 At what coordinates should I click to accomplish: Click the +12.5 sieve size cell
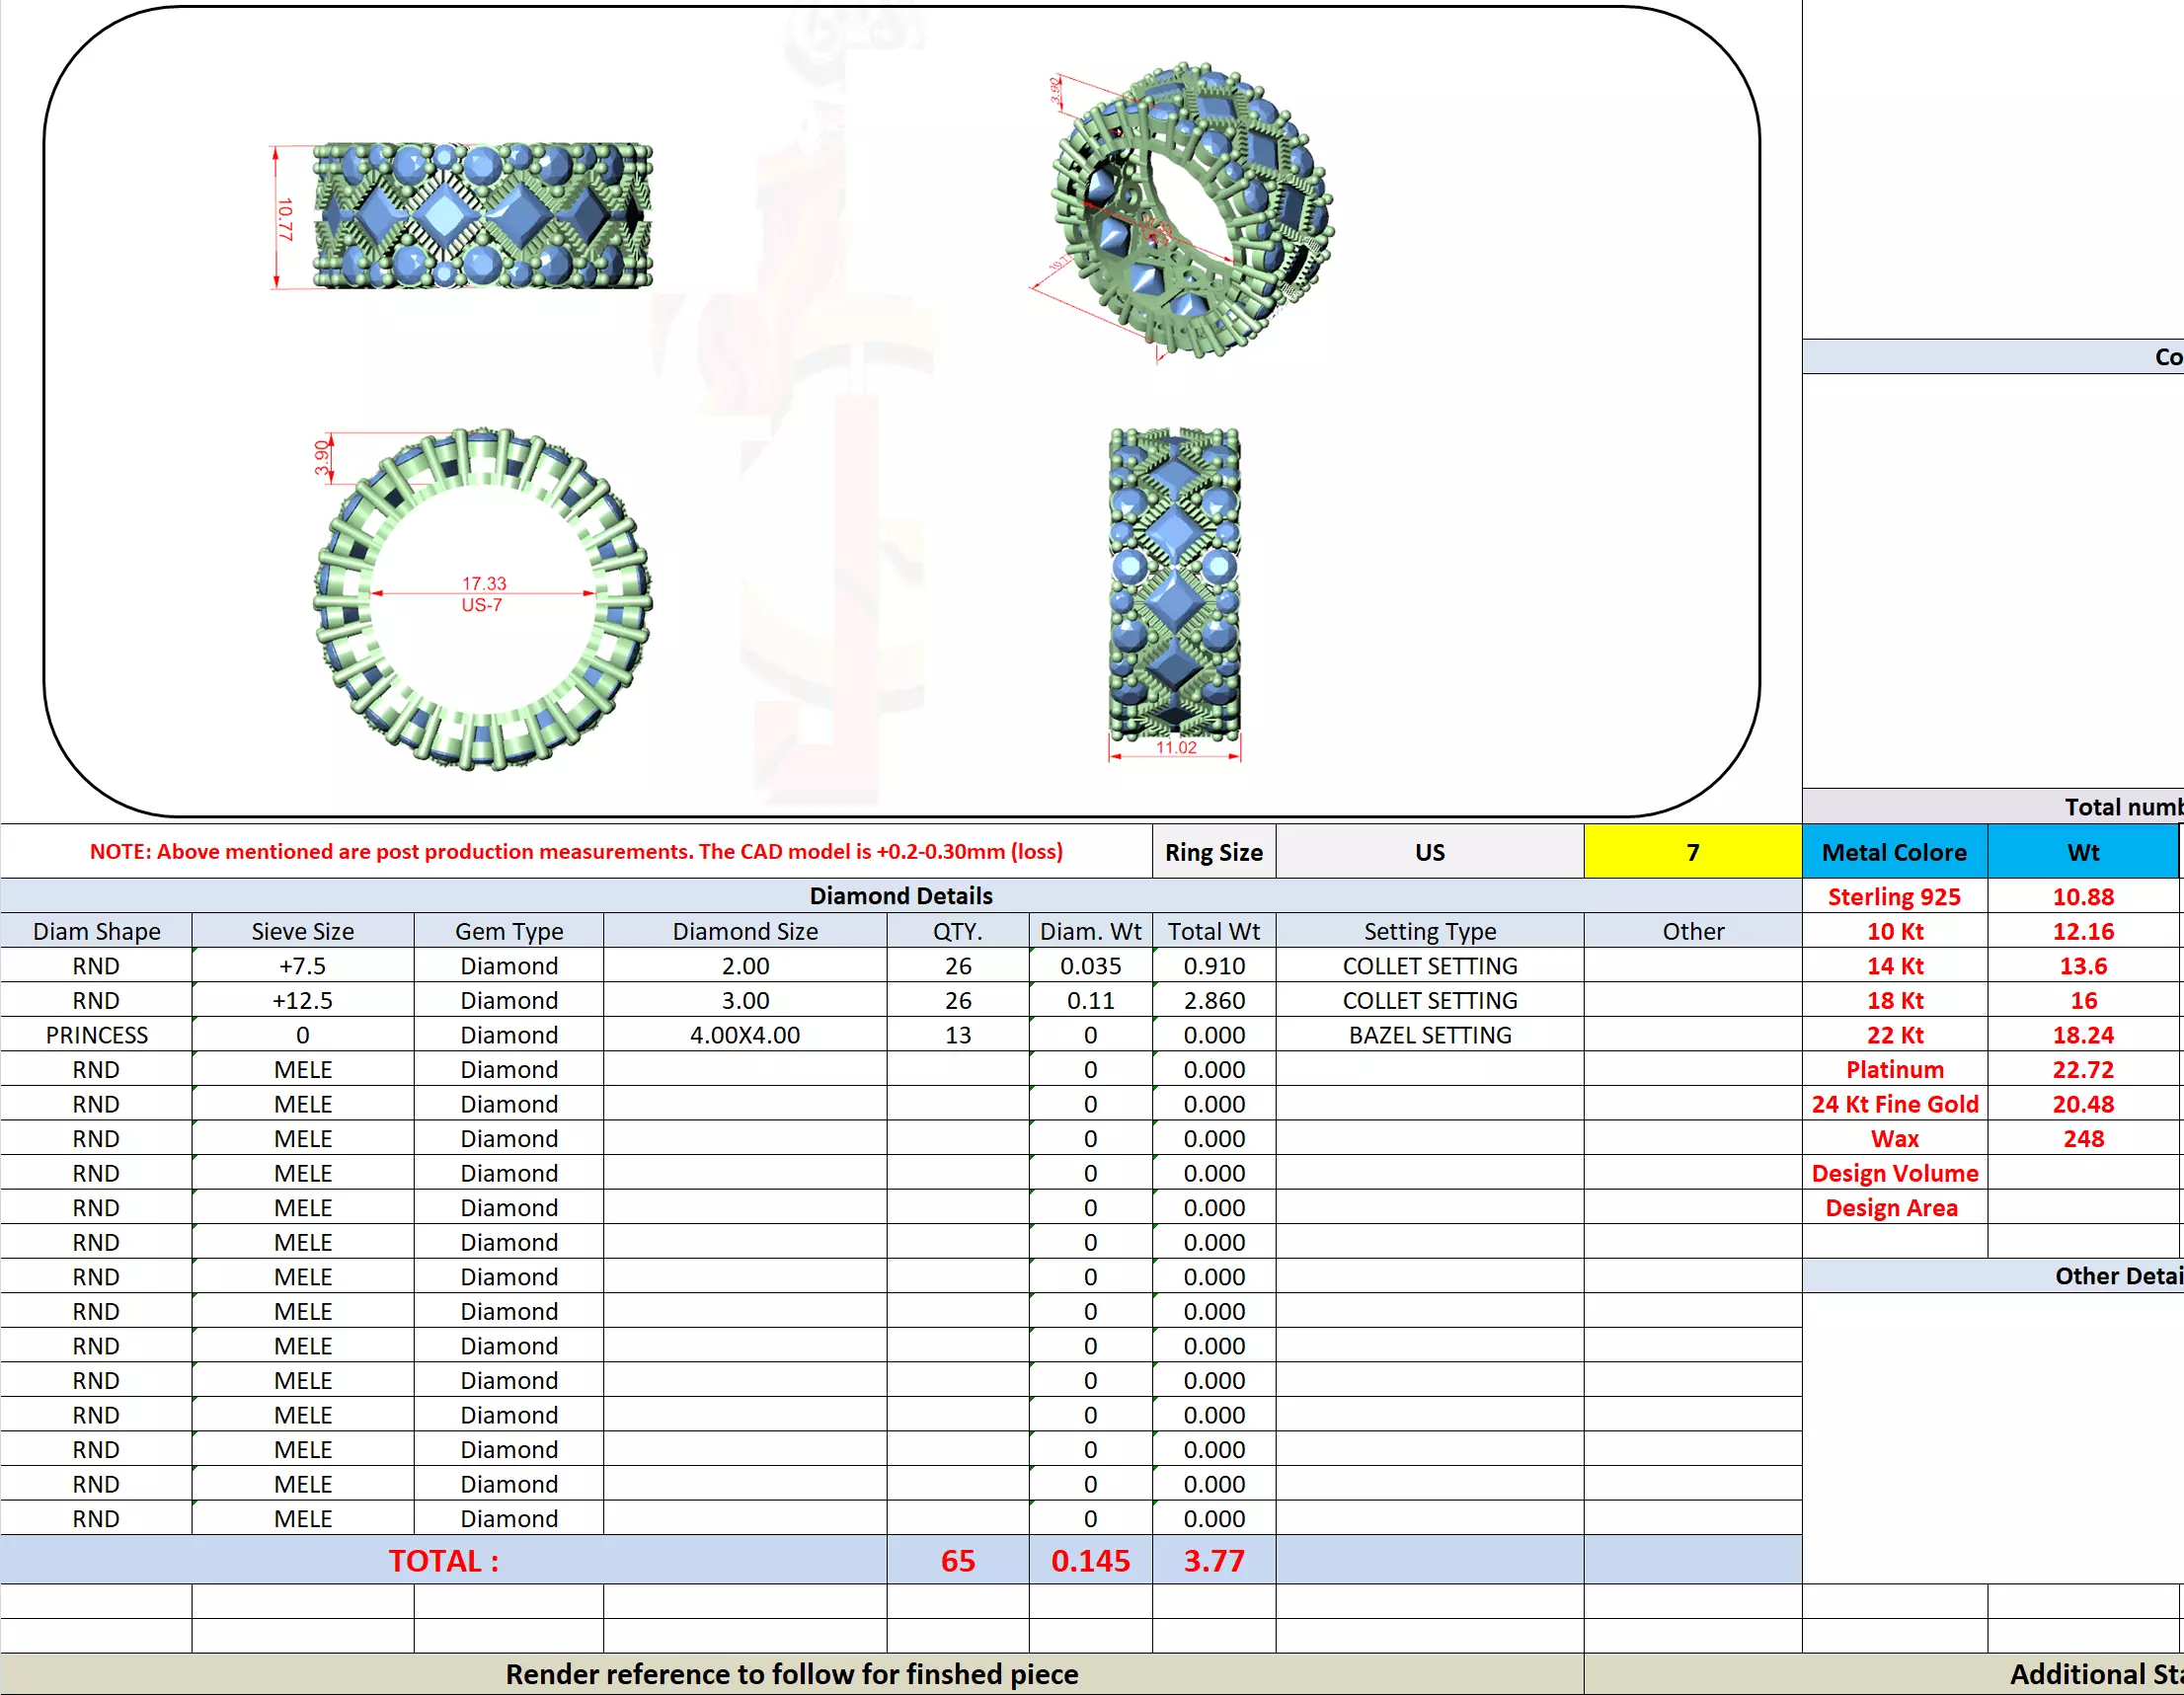click(302, 1000)
